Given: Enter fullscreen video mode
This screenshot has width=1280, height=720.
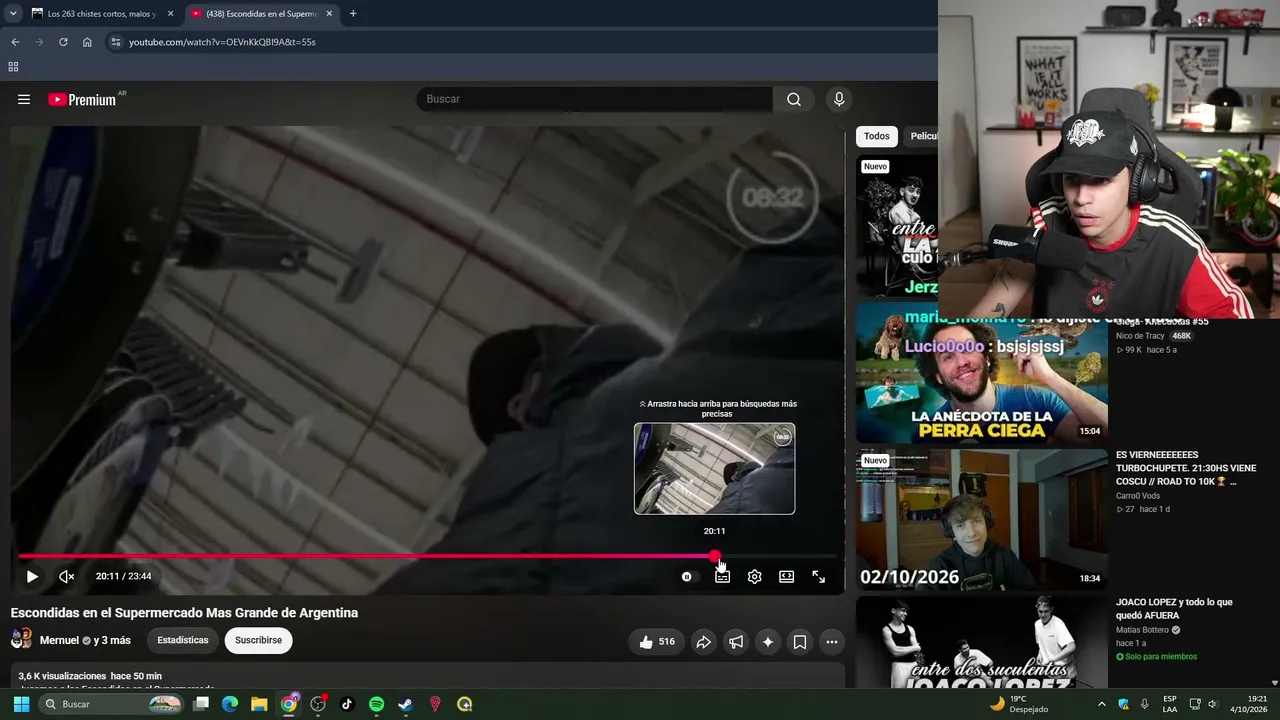Looking at the screenshot, I should pos(819,576).
